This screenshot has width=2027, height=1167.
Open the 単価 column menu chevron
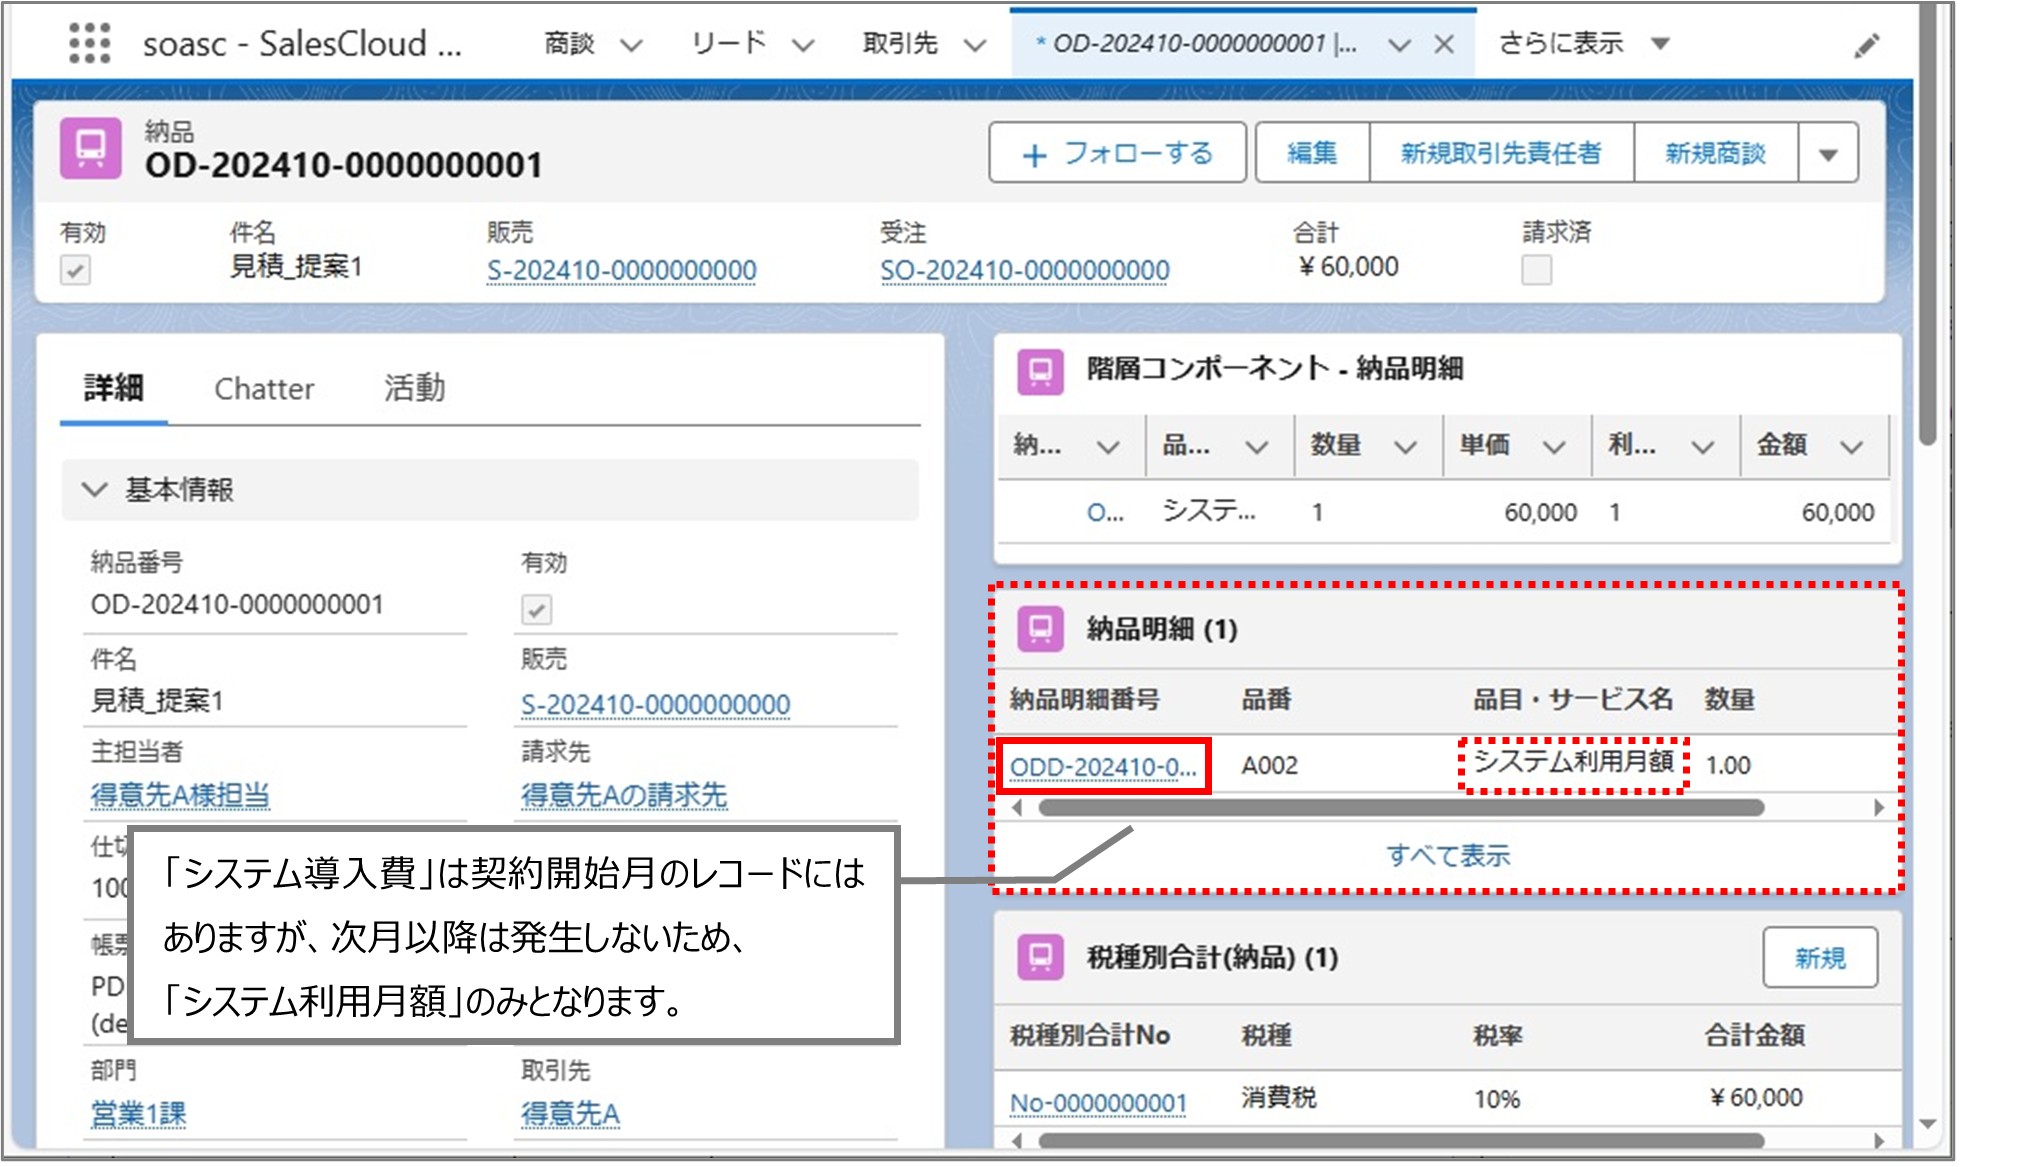[1553, 447]
